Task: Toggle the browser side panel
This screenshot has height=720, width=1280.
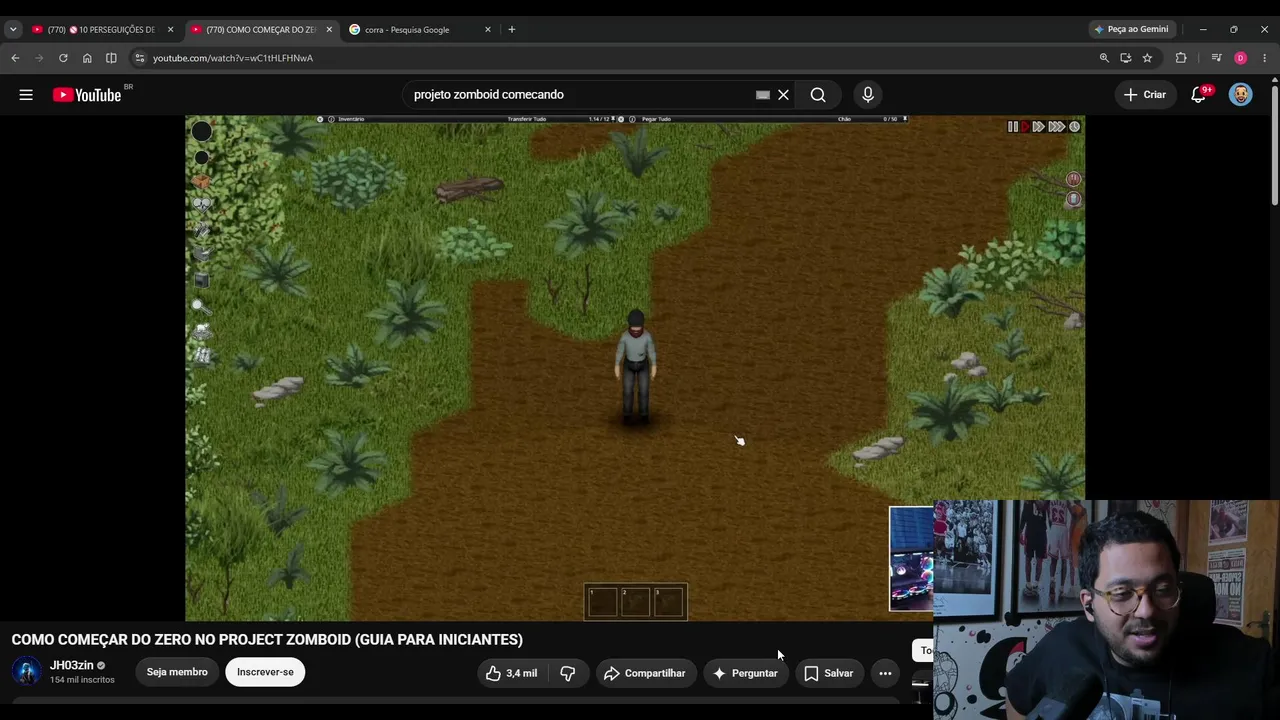Action: point(111,58)
